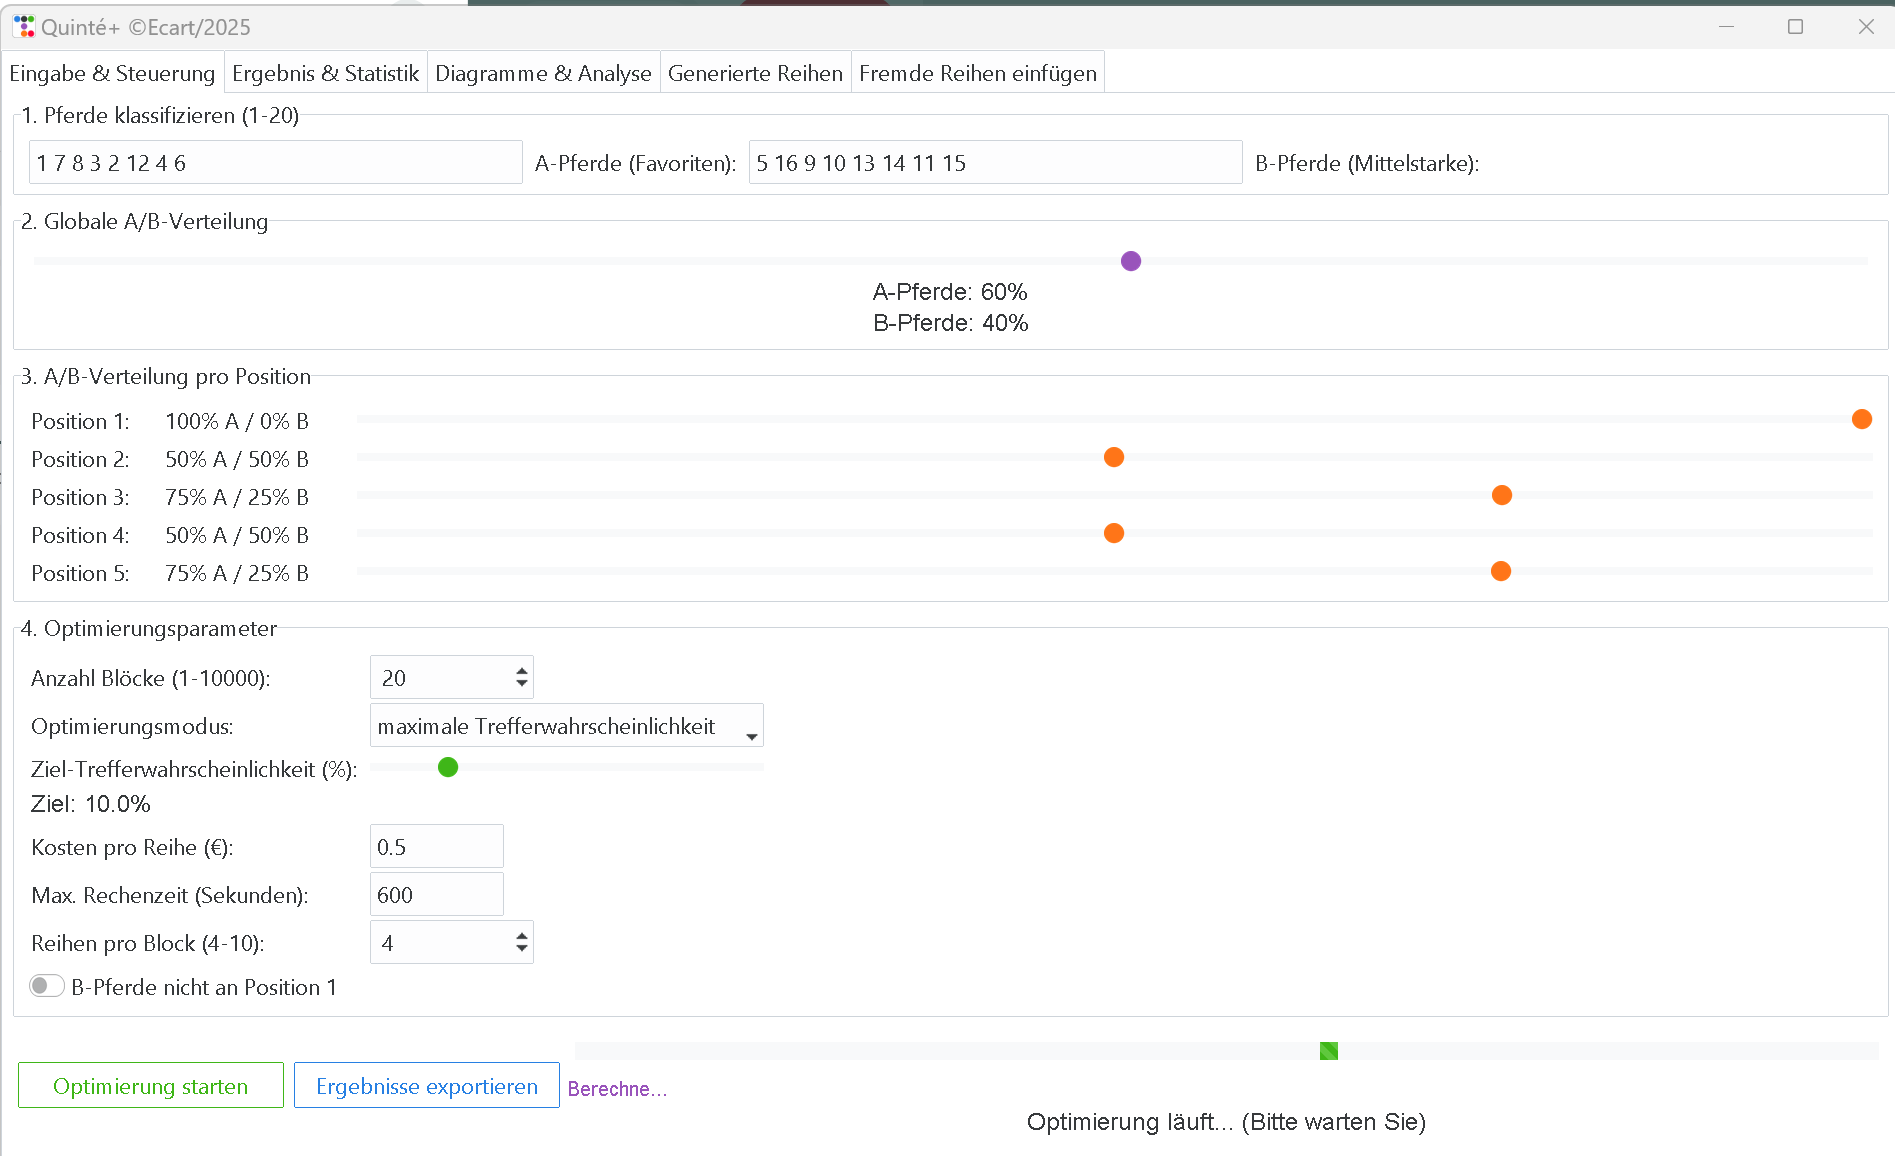Go to Generierte Reihen tab

(x=755, y=73)
